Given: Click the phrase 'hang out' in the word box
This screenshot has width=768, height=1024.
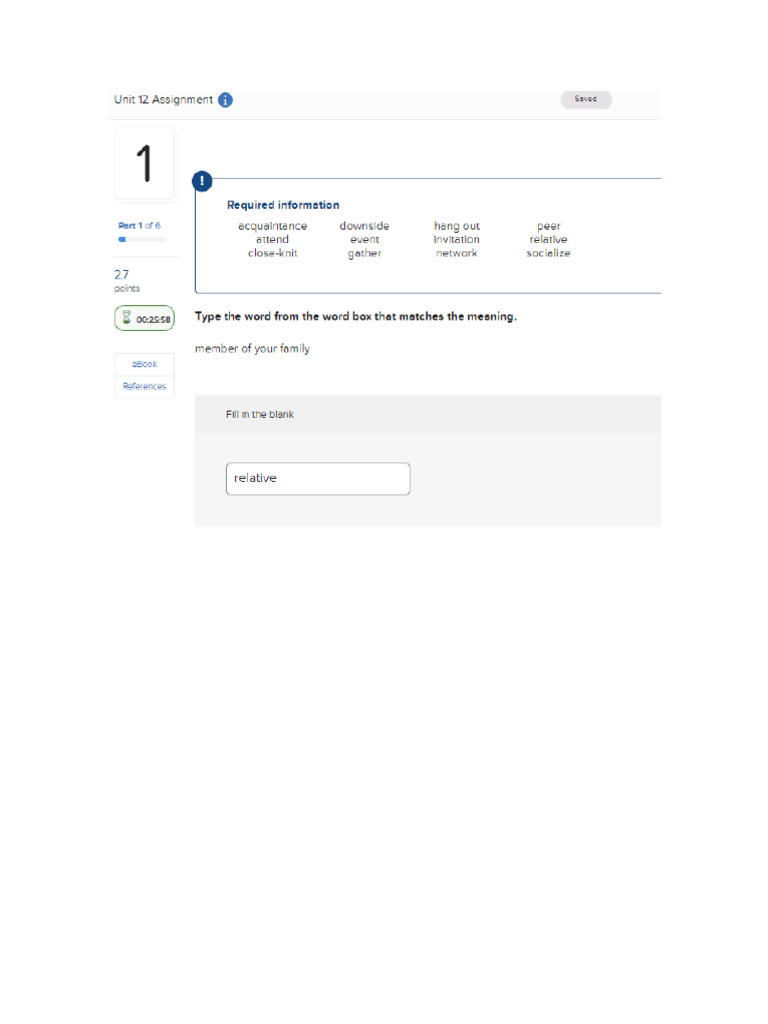Looking at the screenshot, I should pyautogui.click(x=456, y=226).
